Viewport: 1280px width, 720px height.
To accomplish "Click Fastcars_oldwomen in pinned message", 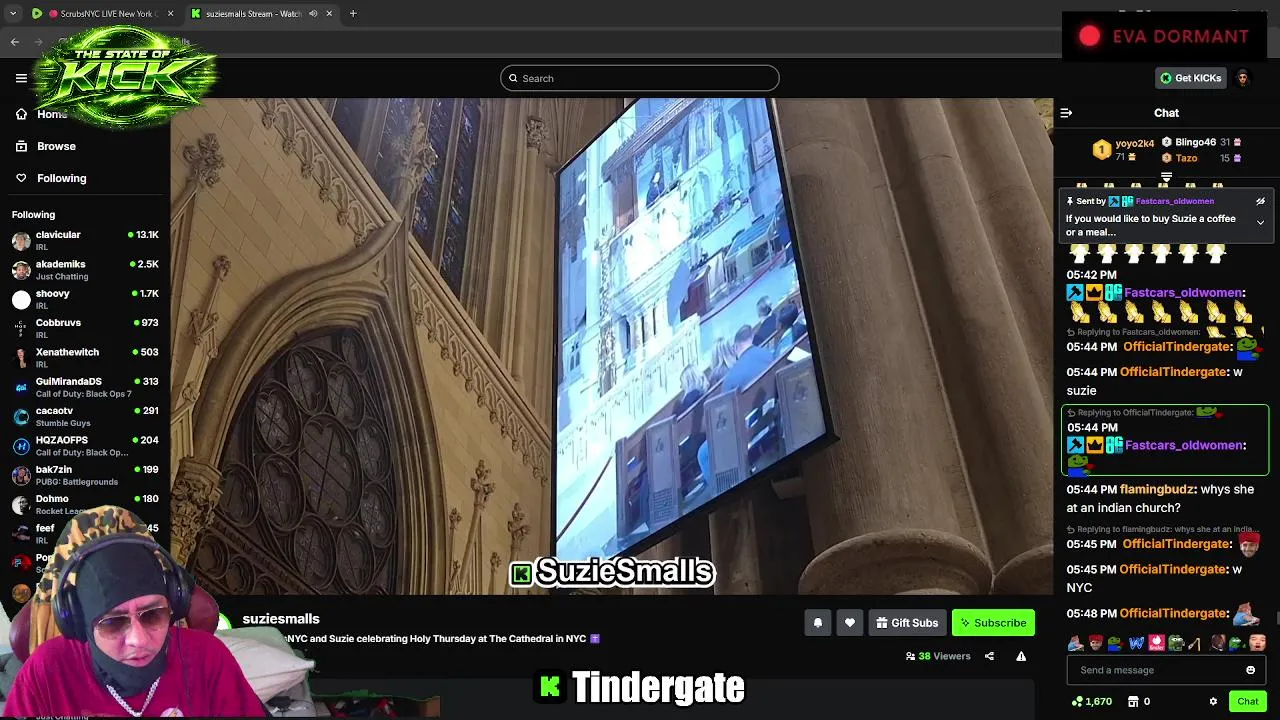I will click(1174, 201).
